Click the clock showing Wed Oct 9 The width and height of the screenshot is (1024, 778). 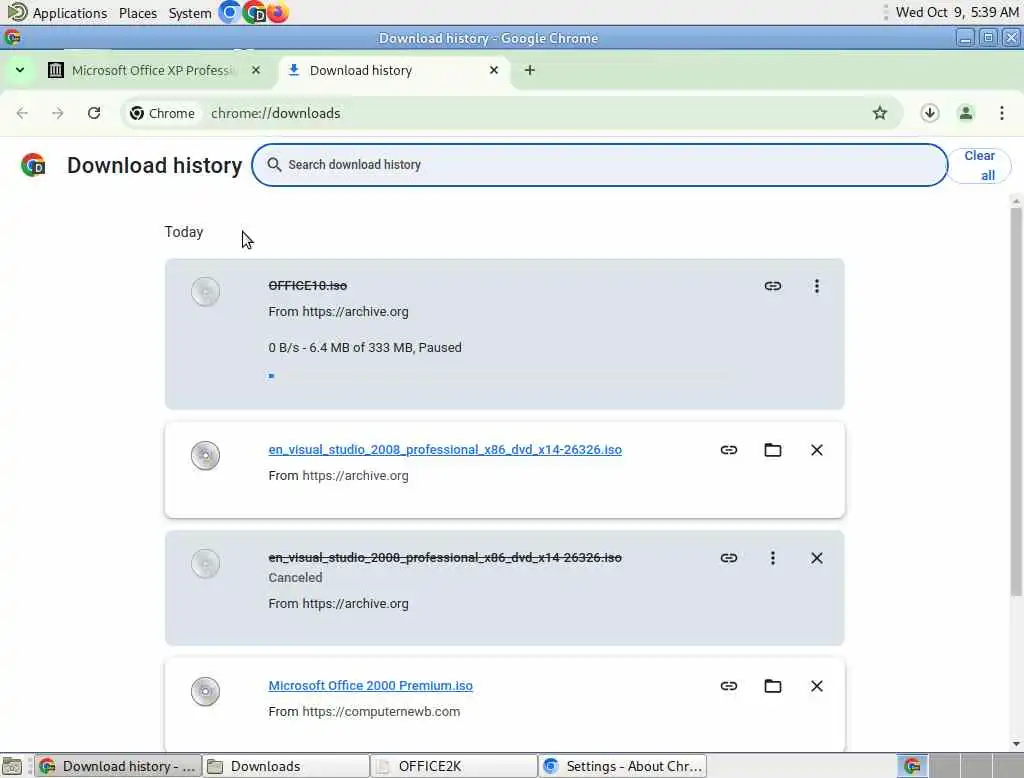(x=957, y=12)
